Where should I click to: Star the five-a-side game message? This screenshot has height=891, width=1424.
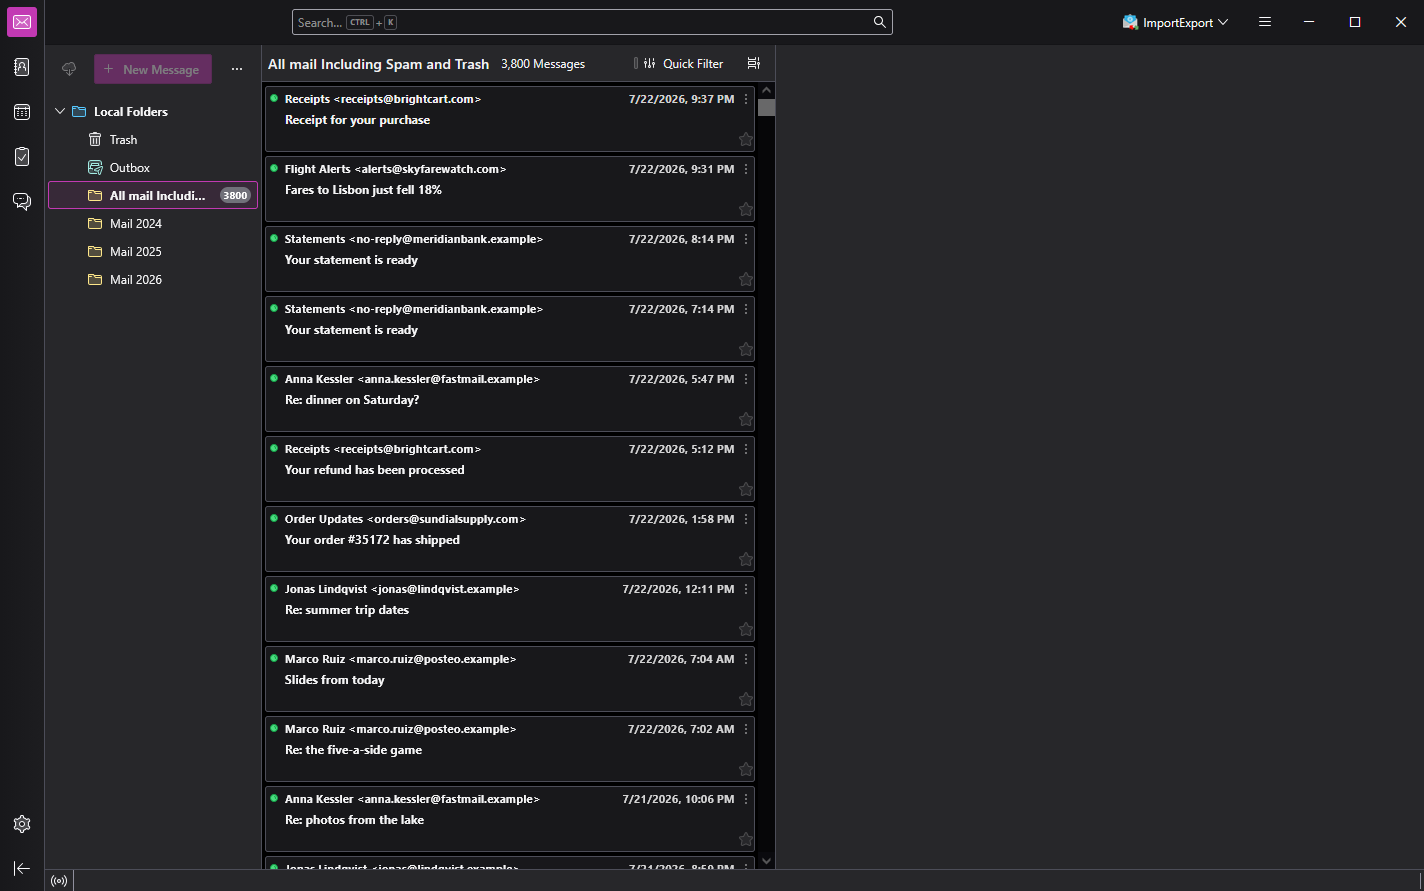[745, 770]
